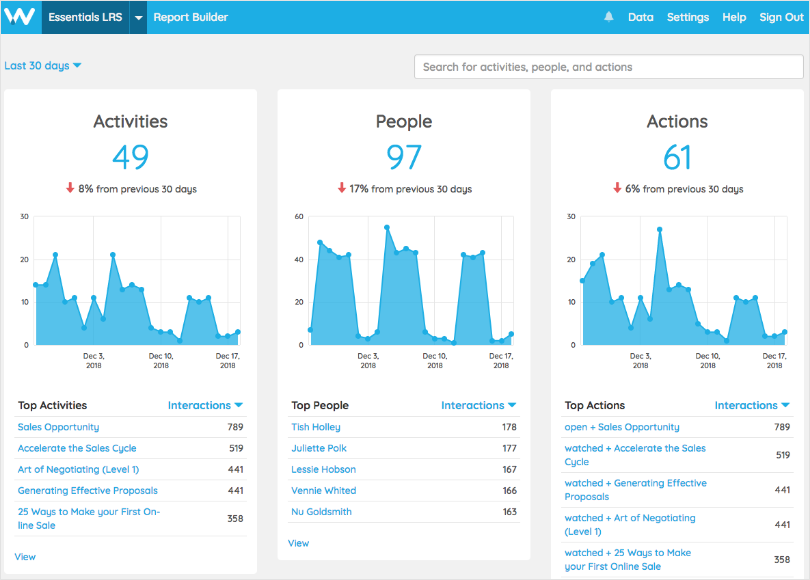
Task: Open the open + Sales Opportunity action
Action: pyautogui.click(x=622, y=427)
